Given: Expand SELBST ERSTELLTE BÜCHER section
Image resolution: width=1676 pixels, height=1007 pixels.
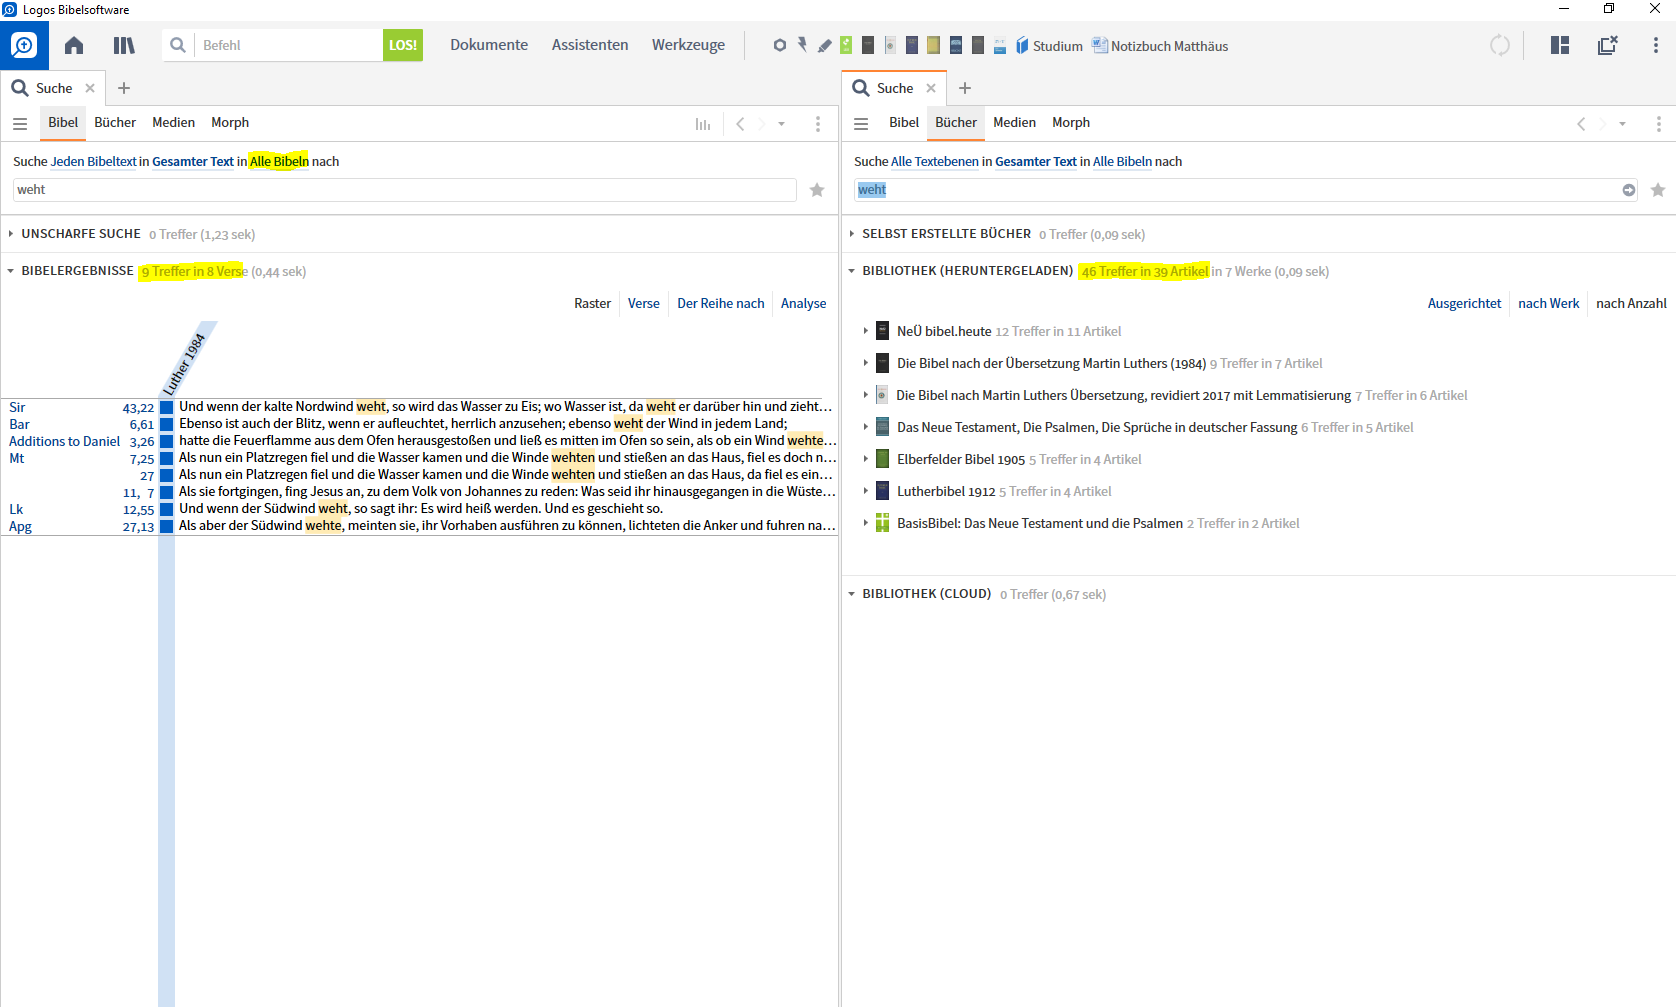Looking at the screenshot, I should click(x=852, y=234).
